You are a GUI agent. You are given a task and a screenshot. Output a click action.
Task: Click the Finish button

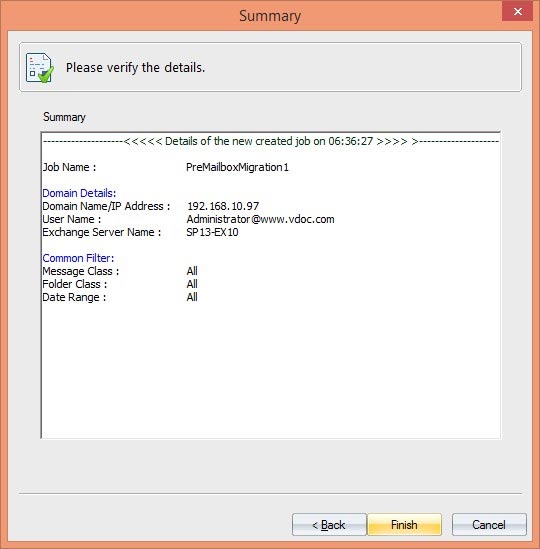click(x=404, y=524)
